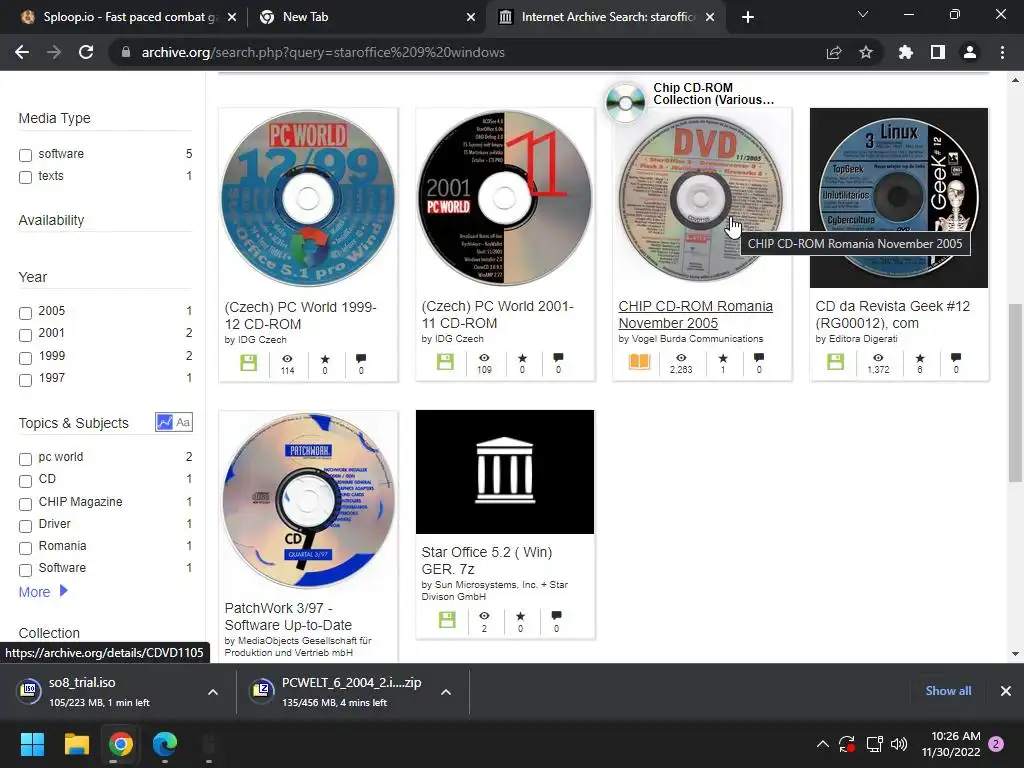Expand More topics list
The height and width of the screenshot is (768, 1024).
point(43,592)
